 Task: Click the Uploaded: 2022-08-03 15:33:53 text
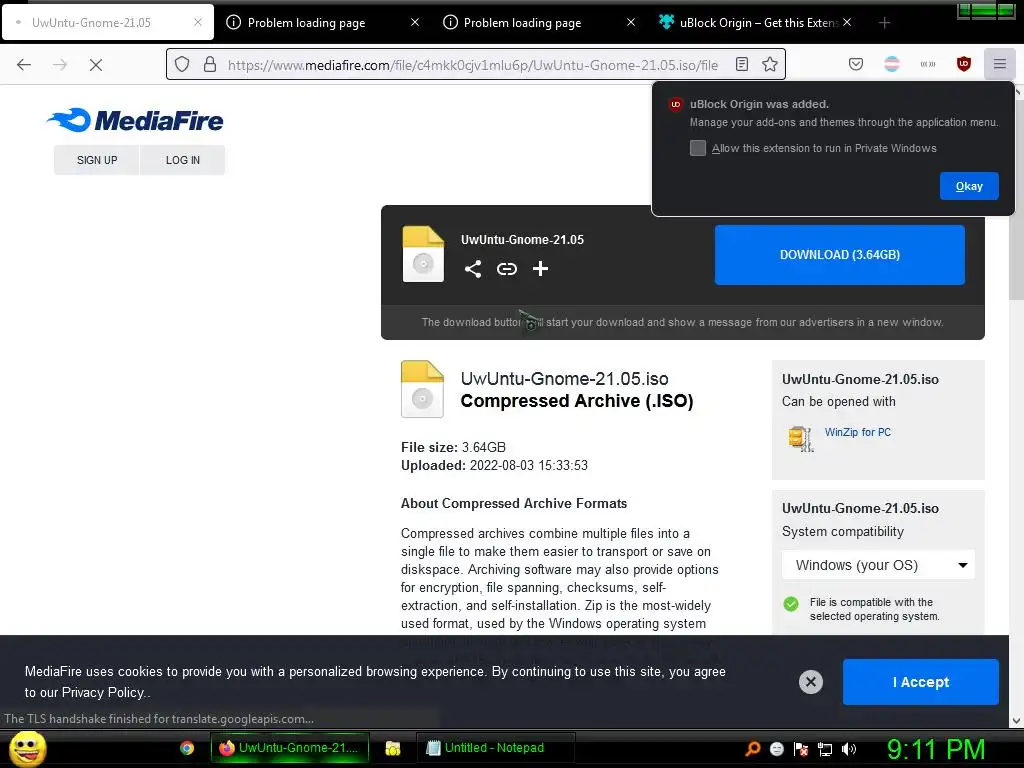point(494,466)
